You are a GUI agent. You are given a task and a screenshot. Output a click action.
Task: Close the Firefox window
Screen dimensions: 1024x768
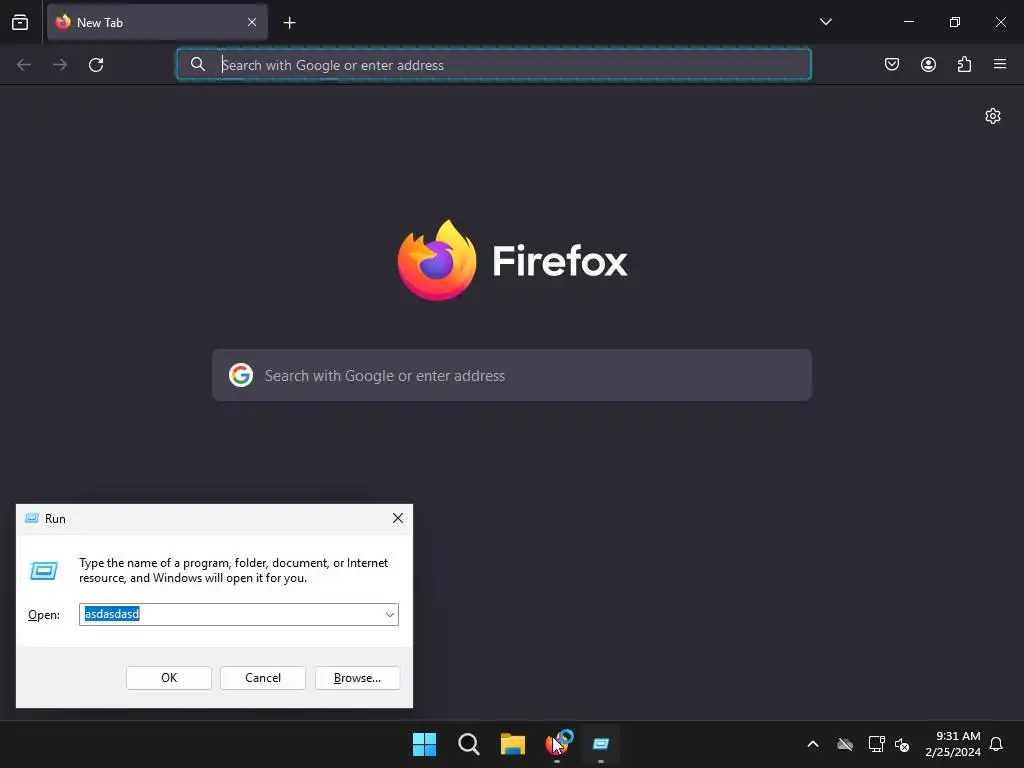tap(1000, 22)
